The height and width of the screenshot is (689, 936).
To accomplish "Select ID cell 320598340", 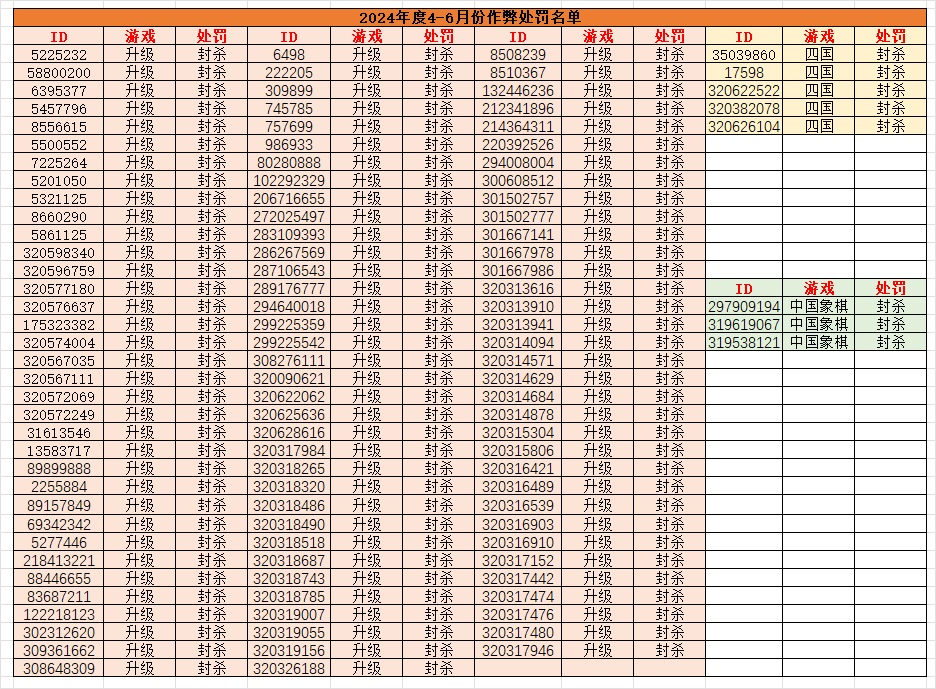I will (59, 253).
